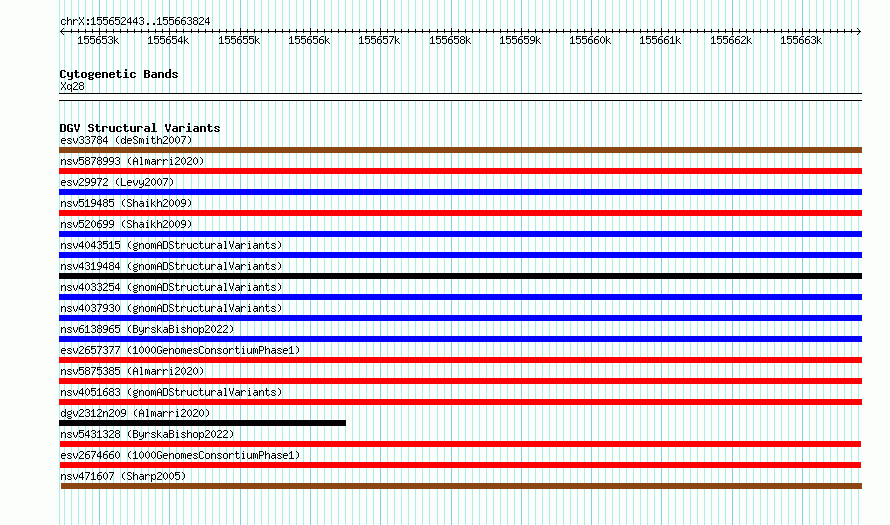Open the Xq28 band label
The height and width of the screenshot is (525, 890).
(72, 86)
